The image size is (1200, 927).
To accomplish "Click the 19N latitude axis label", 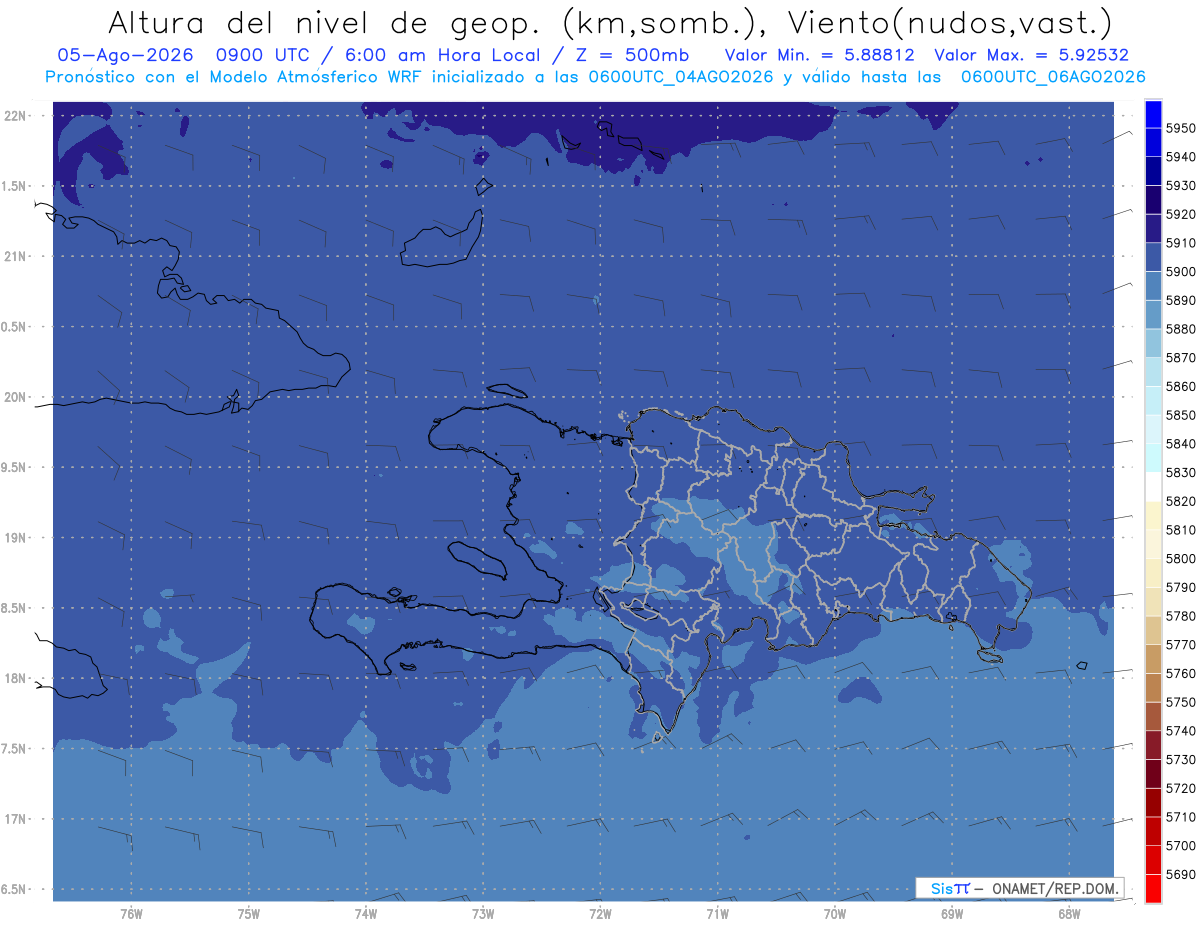I will tap(15, 537).
